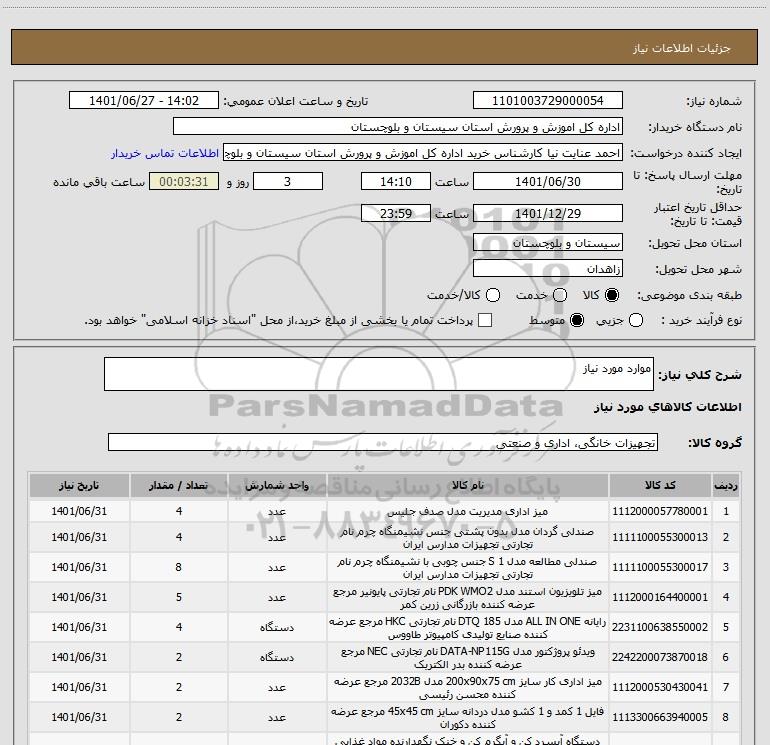The width and height of the screenshot is (770, 745).
Task: Click product code 1112000057780001
Action: coord(660,511)
